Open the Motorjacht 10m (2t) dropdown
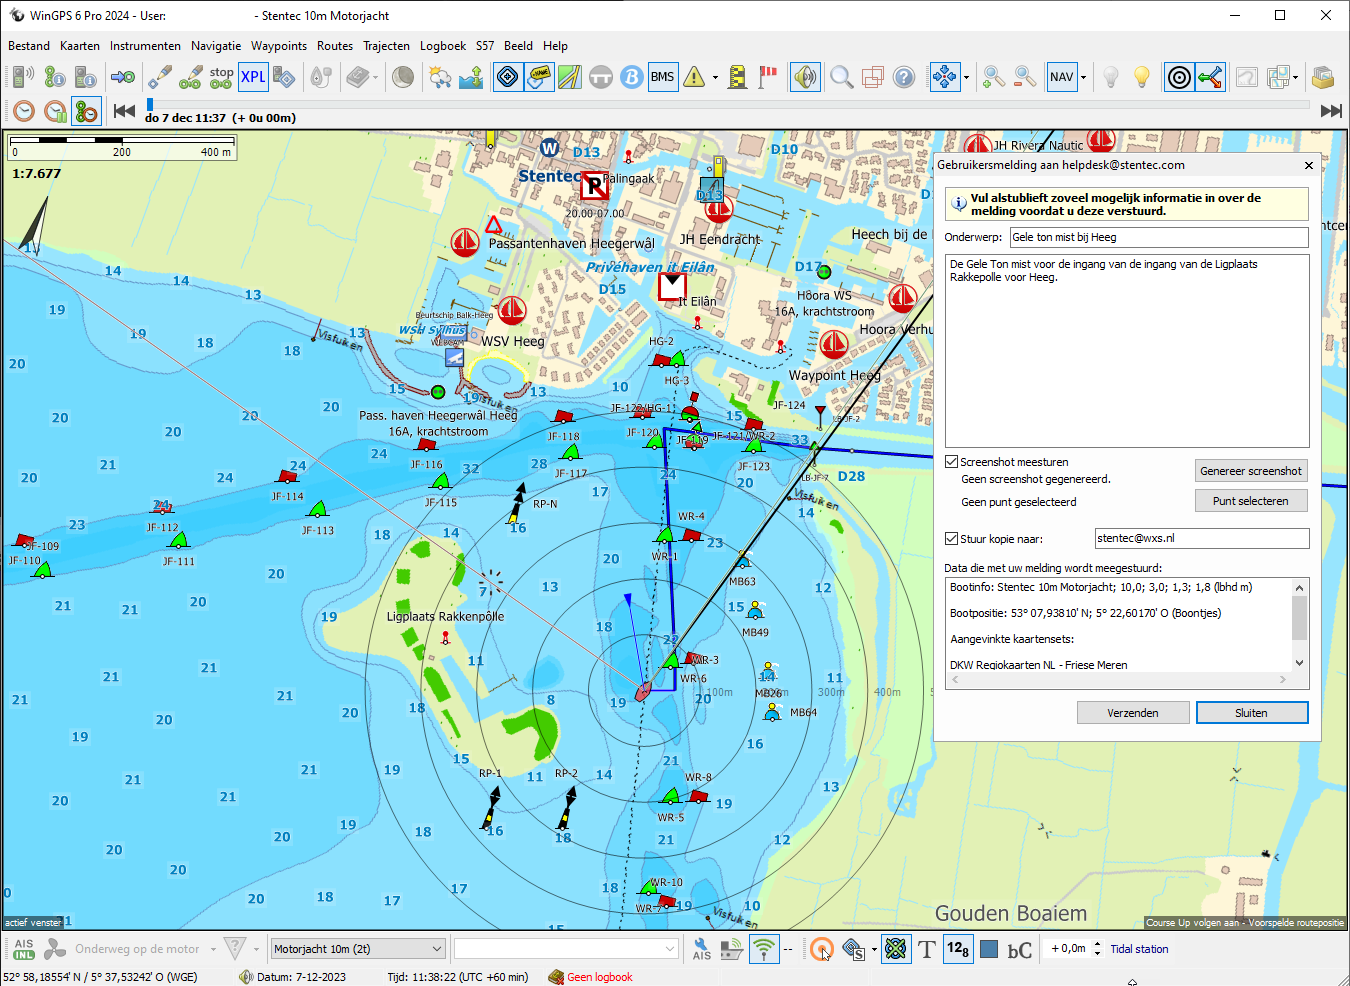This screenshot has width=1350, height=986. click(x=358, y=949)
